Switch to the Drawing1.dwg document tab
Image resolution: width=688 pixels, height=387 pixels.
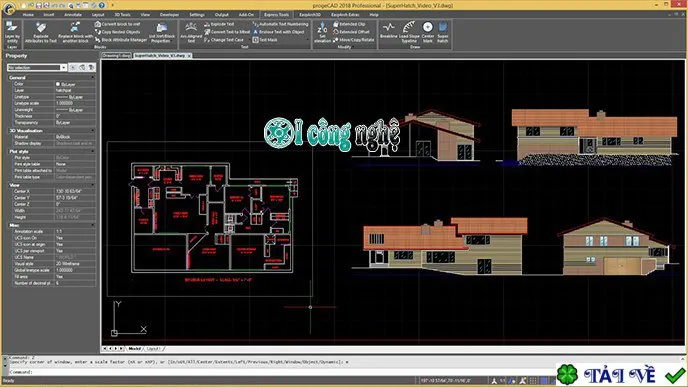[116, 56]
